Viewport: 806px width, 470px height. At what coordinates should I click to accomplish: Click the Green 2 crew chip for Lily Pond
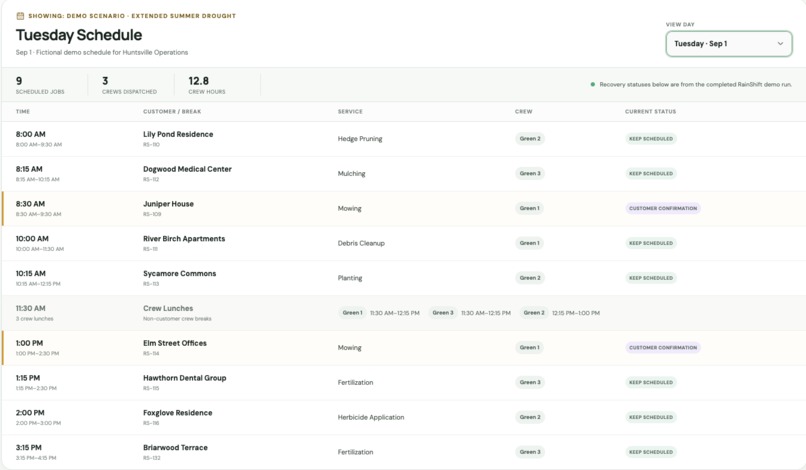[529, 139]
